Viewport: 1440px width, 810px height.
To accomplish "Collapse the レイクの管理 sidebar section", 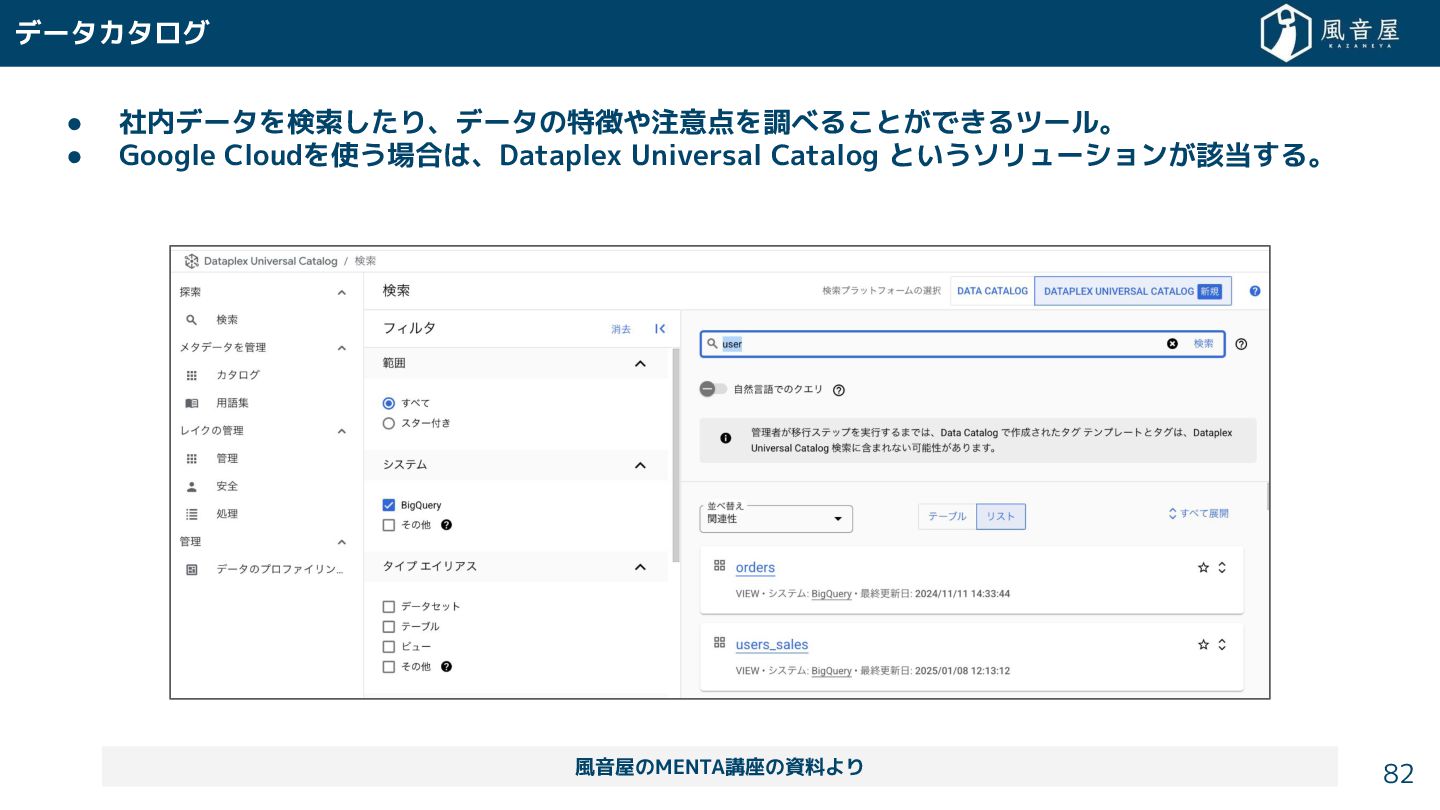I will (x=341, y=431).
